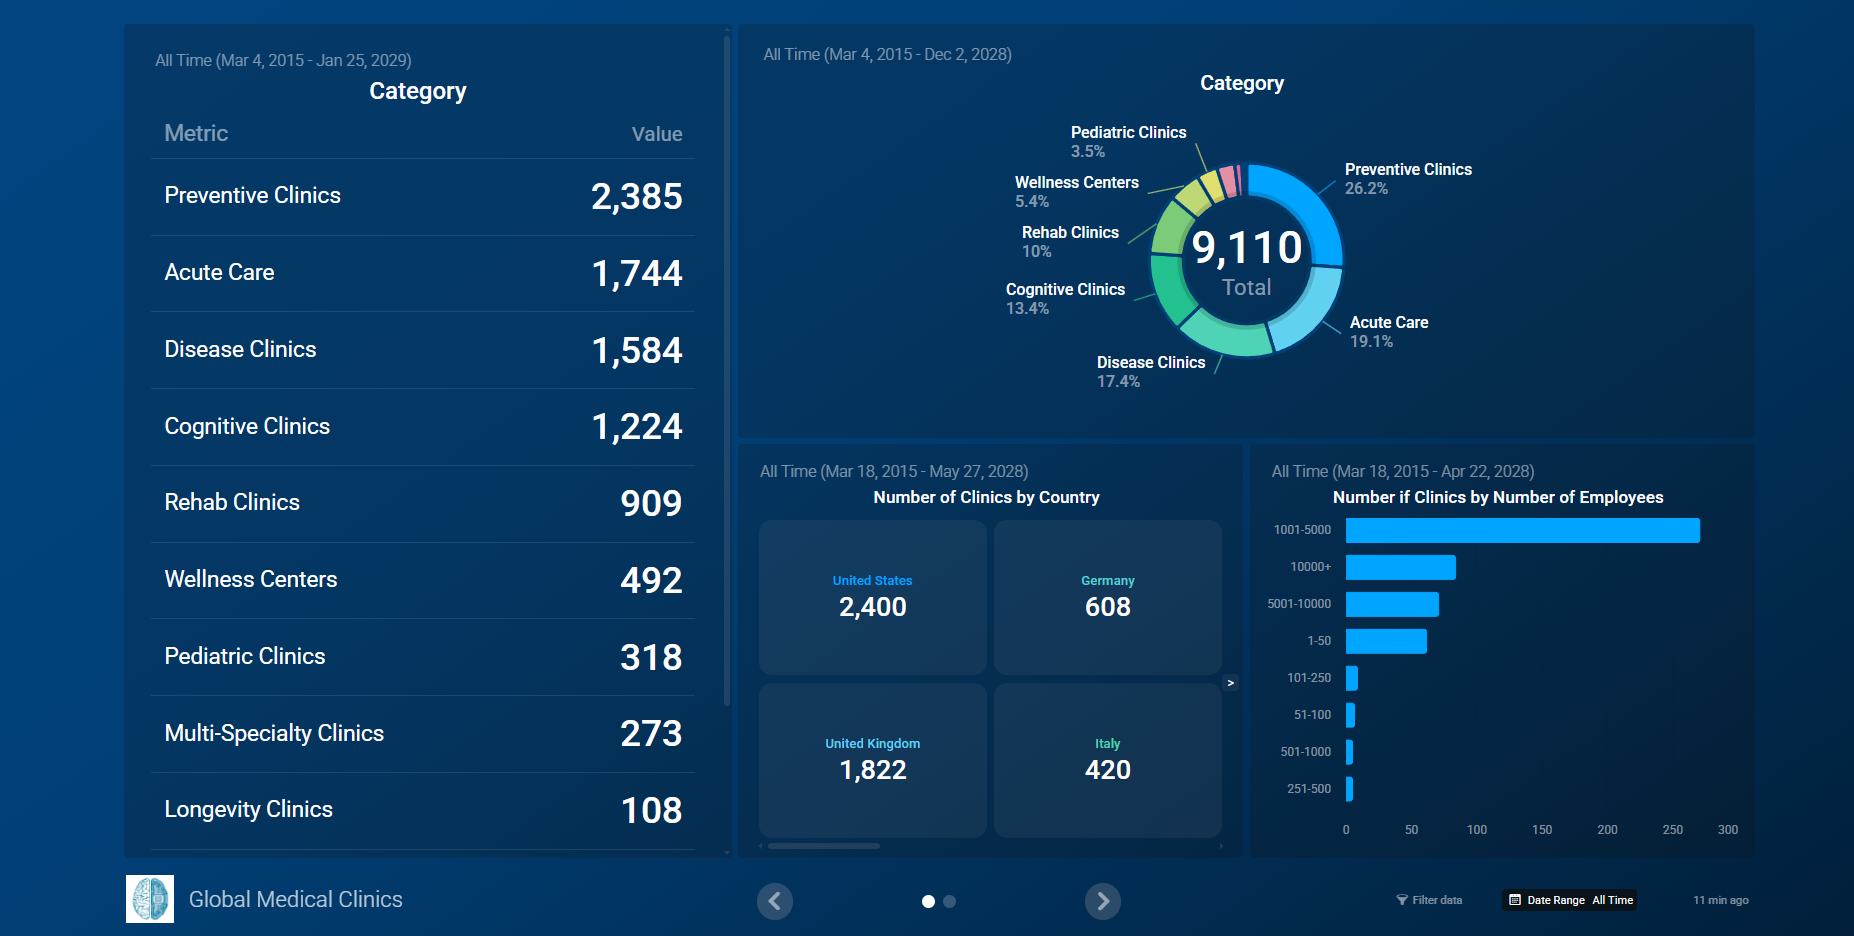The image size is (1854, 936).
Task: Select the first page indicator dot
Action: pyautogui.click(x=928, y=901)
